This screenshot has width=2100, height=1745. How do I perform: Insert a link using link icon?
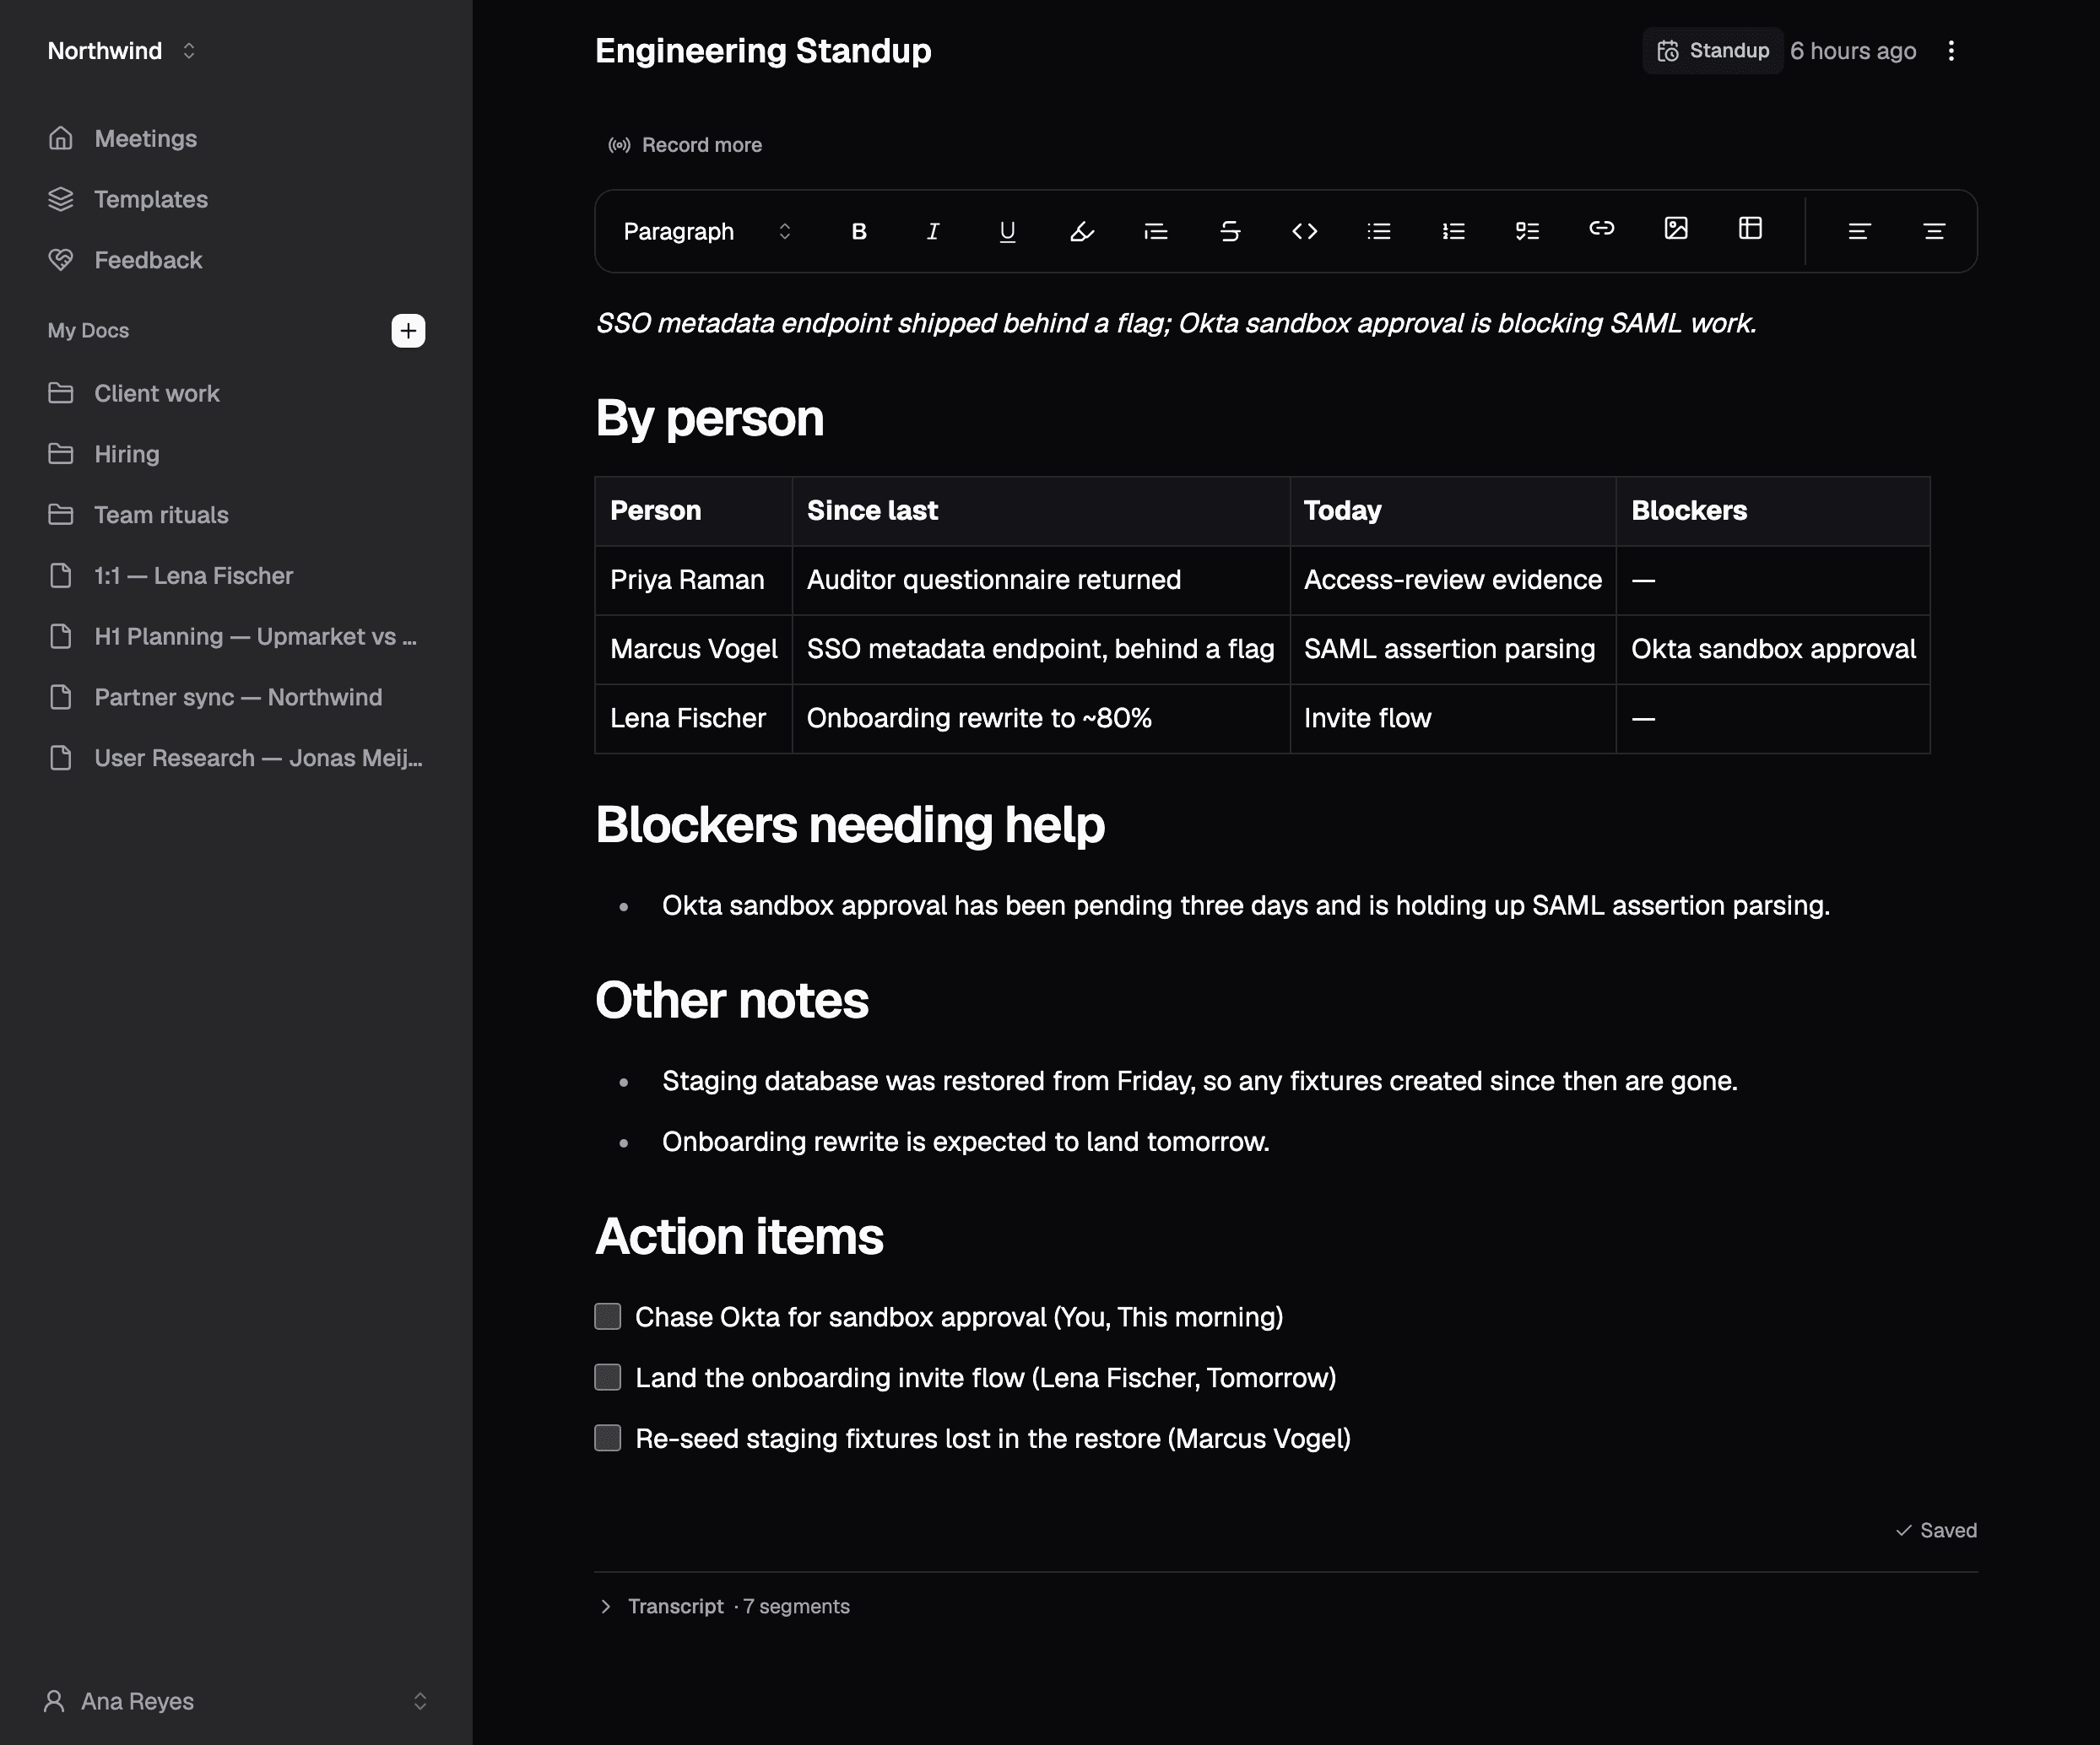point(1601,229)
